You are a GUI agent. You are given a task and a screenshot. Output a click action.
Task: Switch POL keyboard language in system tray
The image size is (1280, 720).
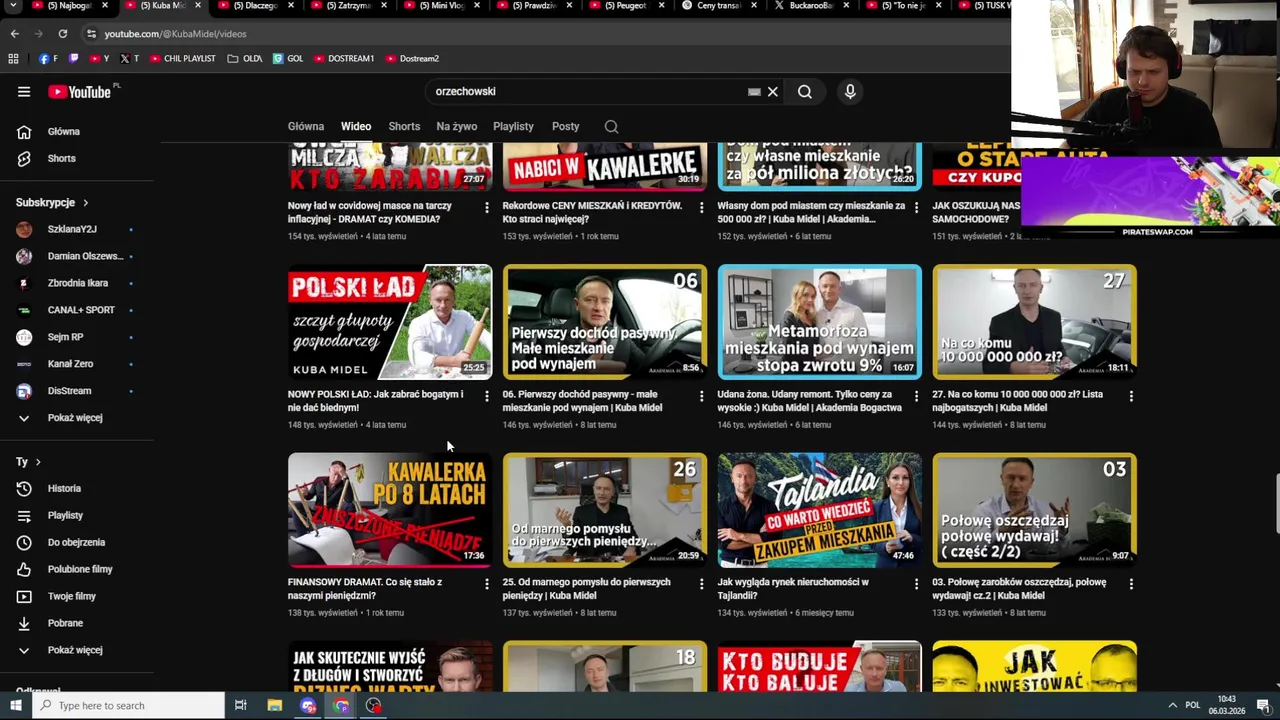tap(1192, 706)
